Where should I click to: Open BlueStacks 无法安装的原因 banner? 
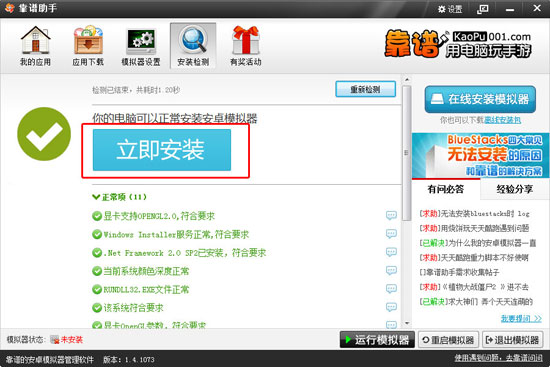[480, 155]
